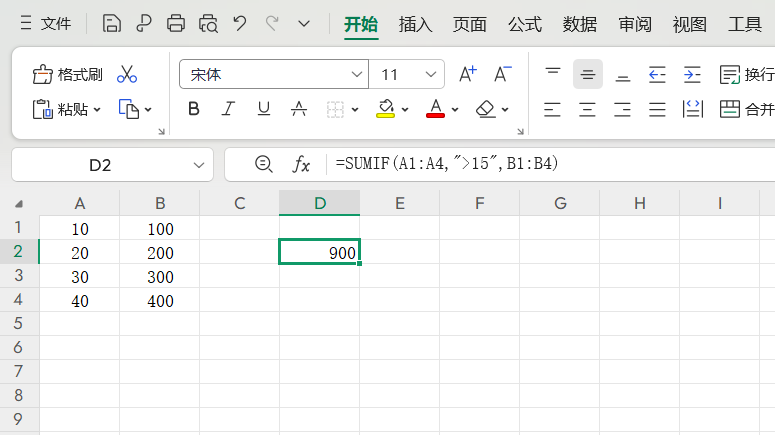Click the Cut scissors icon
This screenshot has height=435, width=775.
click(x=127, y=74)
